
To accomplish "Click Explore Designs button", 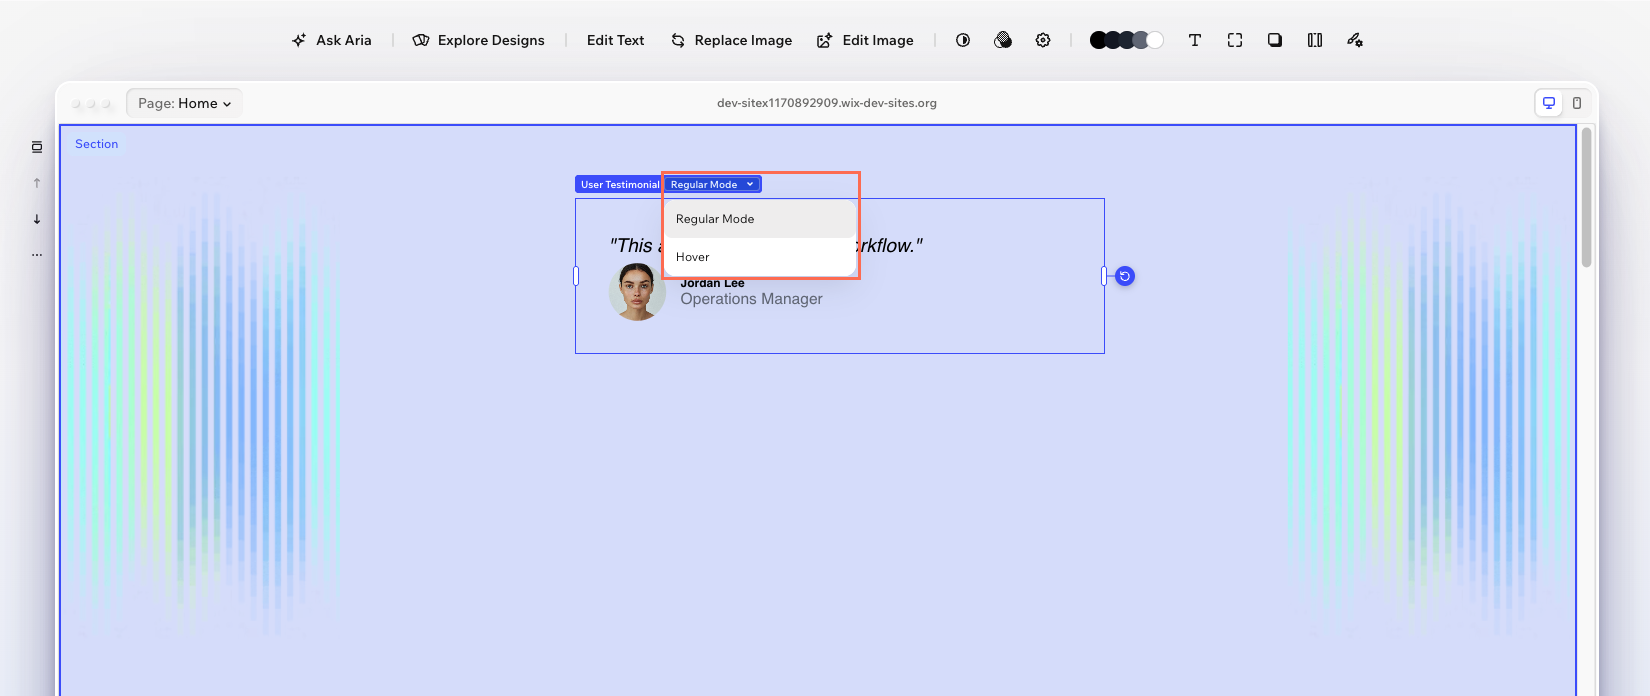I will (479, 40).
